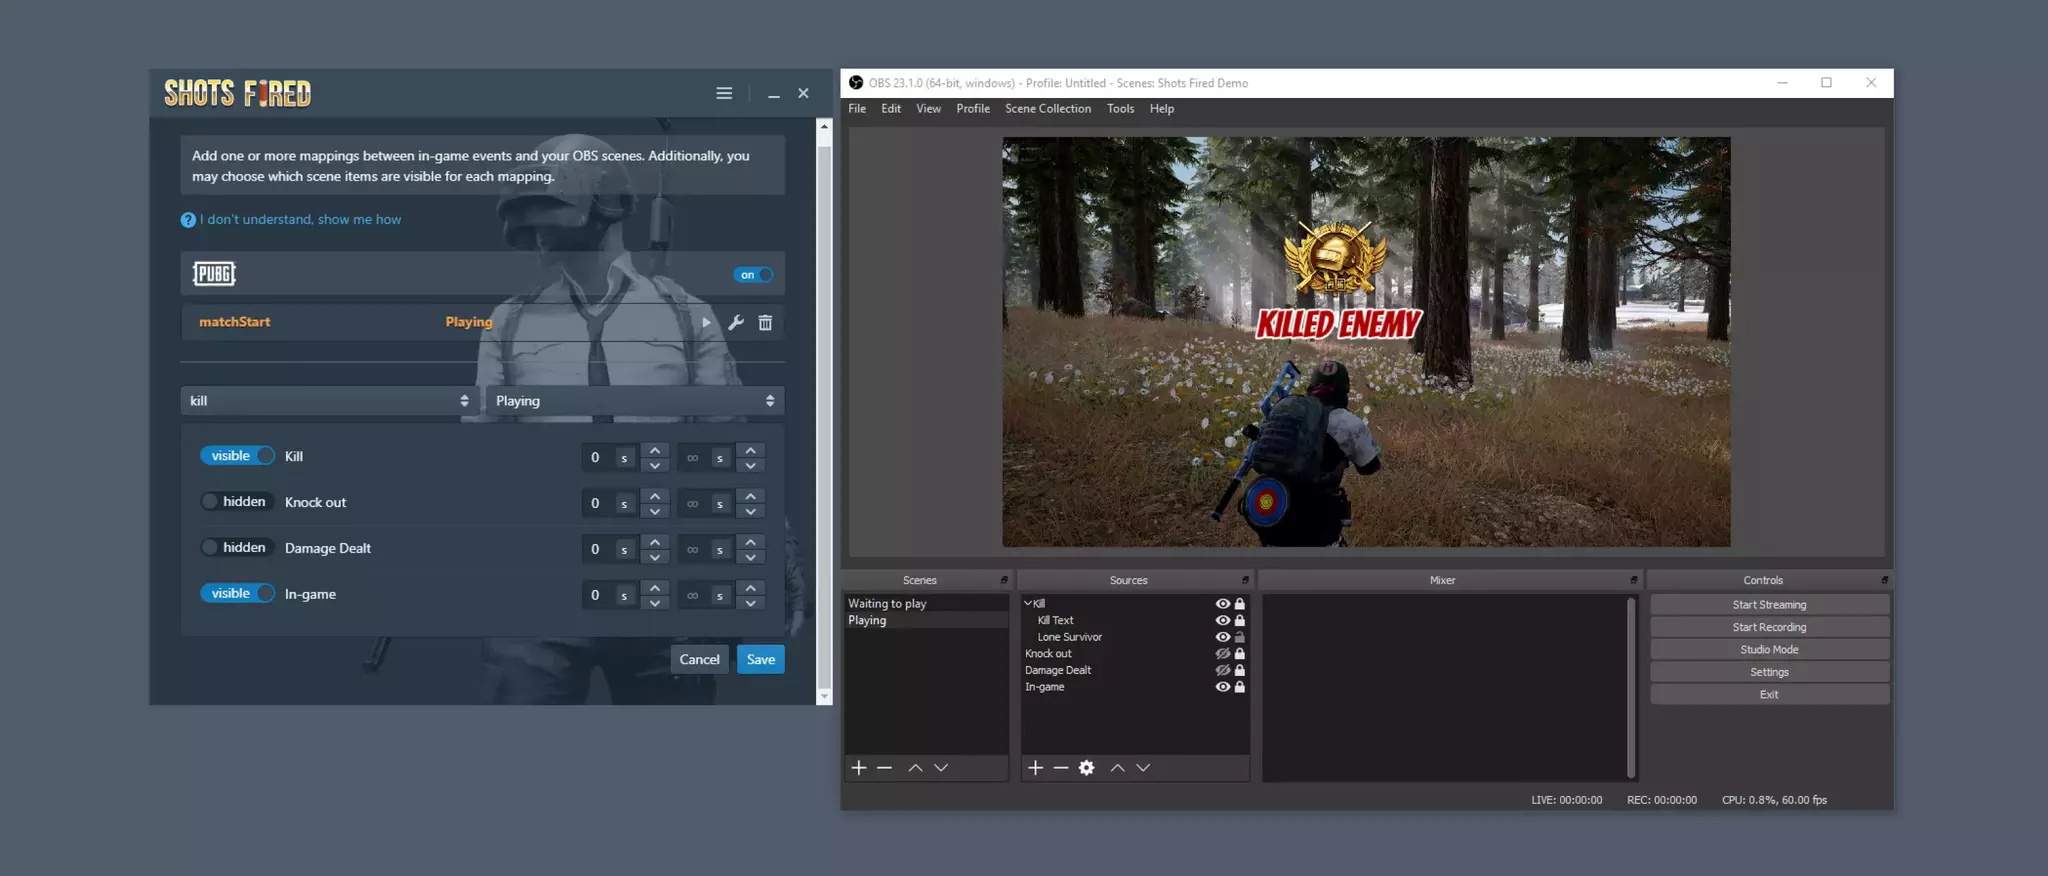The image size is (2048, 876).
Task: Open OBS File menu
Action: [857, 109]
